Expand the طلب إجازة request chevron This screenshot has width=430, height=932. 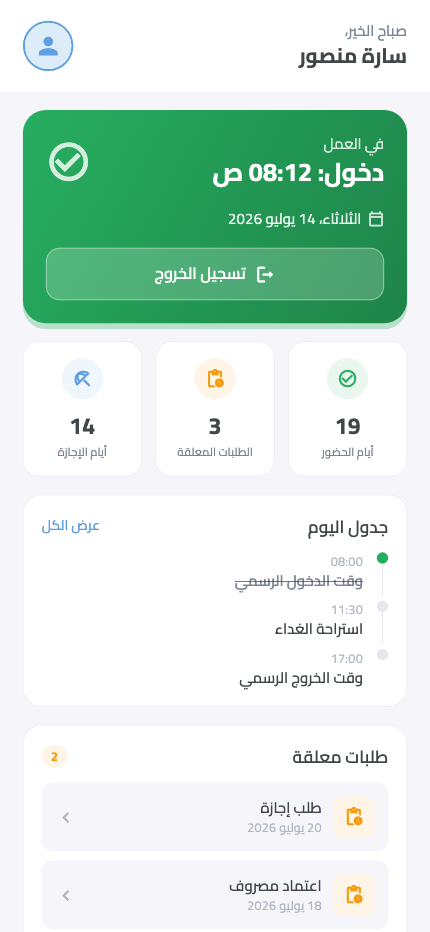pyautogui.click(x=66, y=817)
